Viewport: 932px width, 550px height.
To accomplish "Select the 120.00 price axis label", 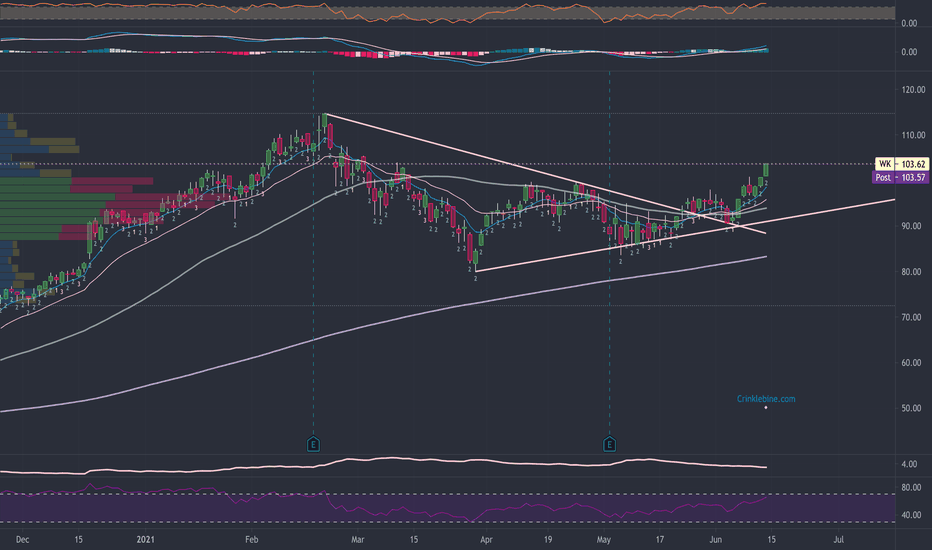I will 913,90.
